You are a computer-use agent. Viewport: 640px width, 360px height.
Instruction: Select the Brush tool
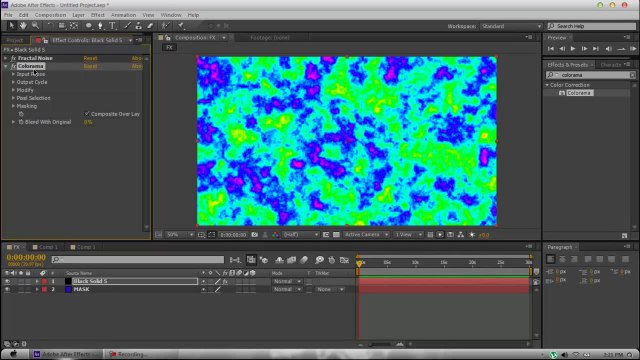click(127, 26)
